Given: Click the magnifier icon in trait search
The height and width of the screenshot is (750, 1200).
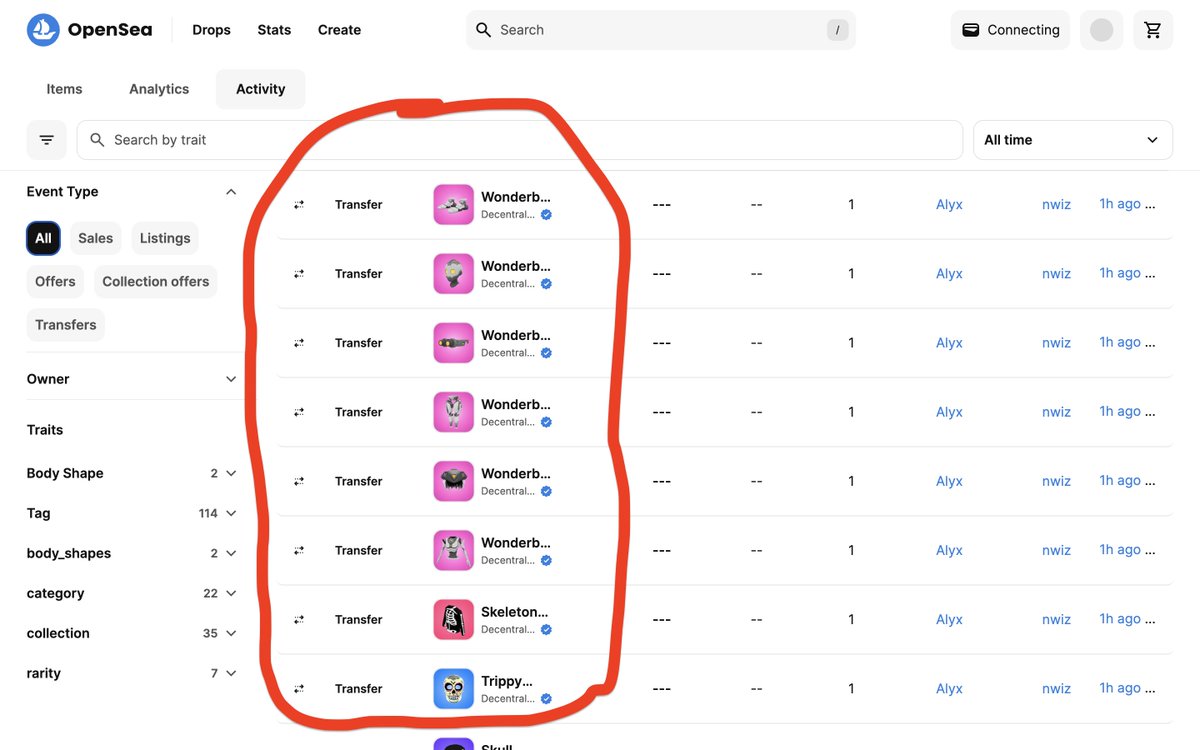Looking at the screenshot, I should coord(97,140).
